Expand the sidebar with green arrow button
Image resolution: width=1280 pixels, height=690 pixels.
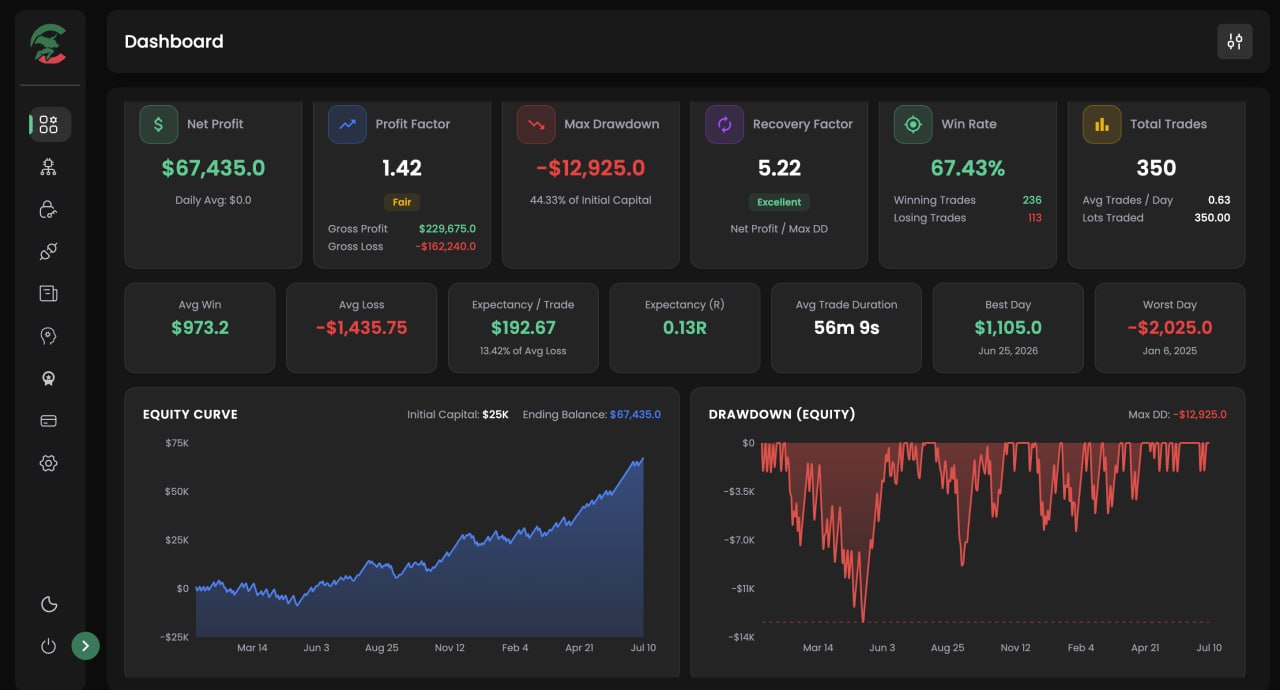[86, 646]
